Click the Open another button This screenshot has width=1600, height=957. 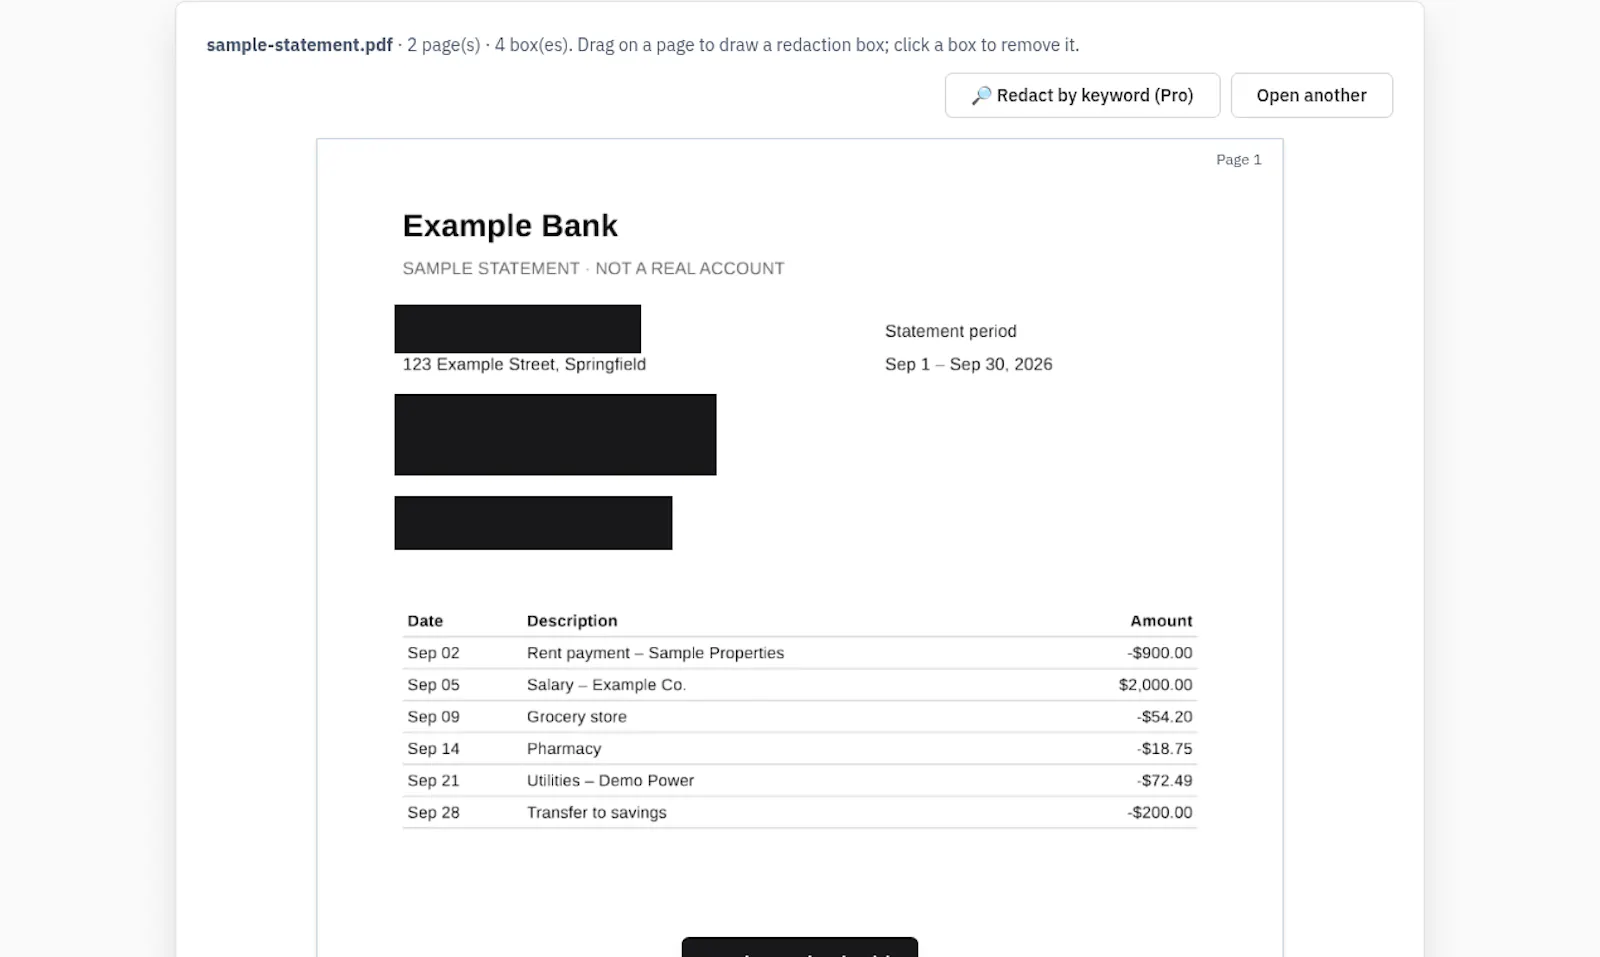click(1311, 95)
